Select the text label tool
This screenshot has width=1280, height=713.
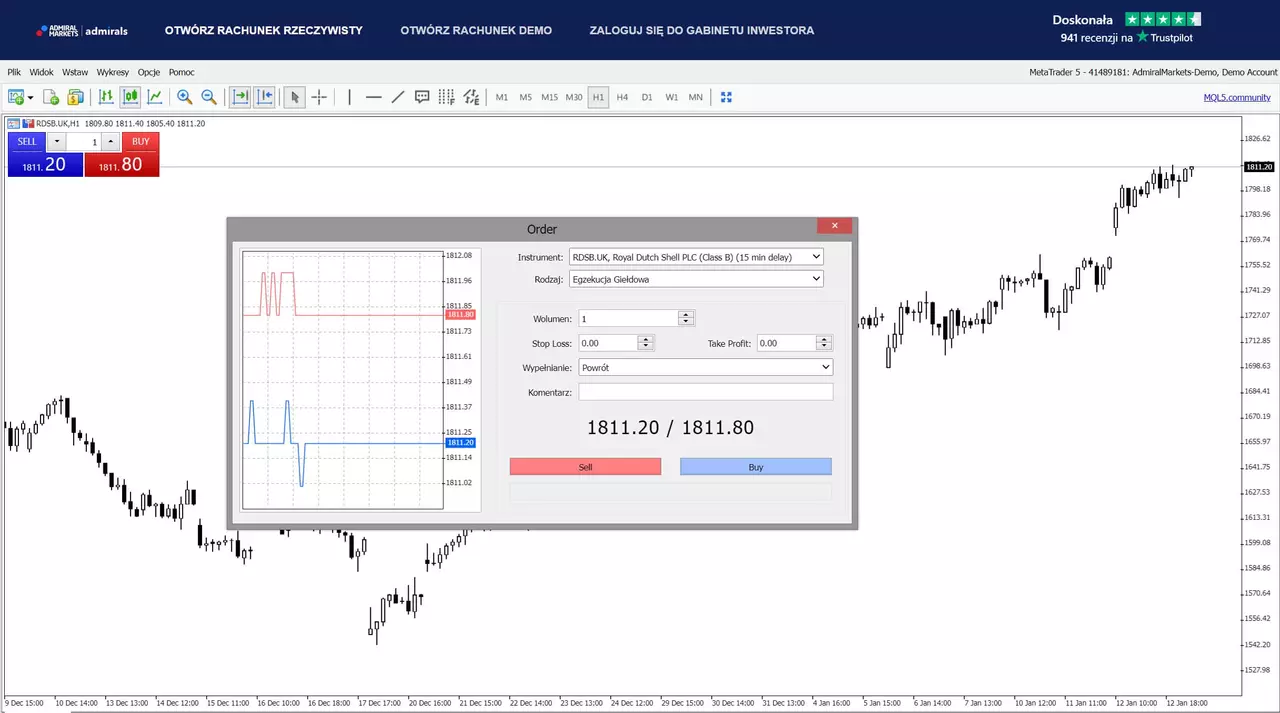coord(422,97)
